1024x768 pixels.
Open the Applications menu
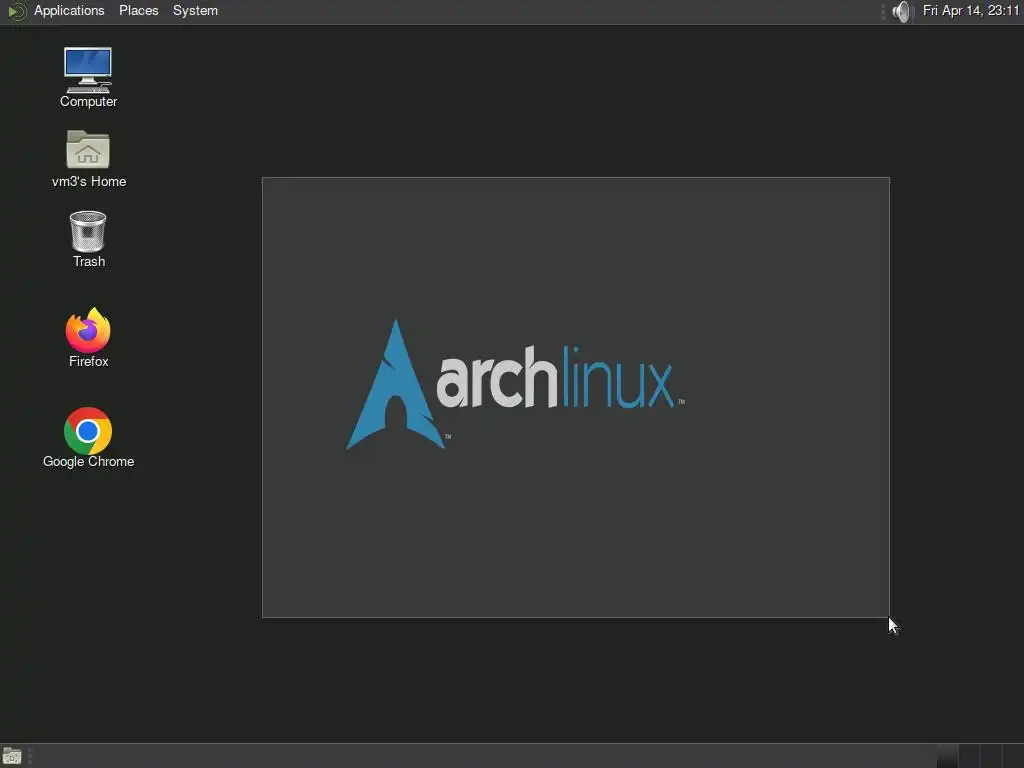point(69,11)
